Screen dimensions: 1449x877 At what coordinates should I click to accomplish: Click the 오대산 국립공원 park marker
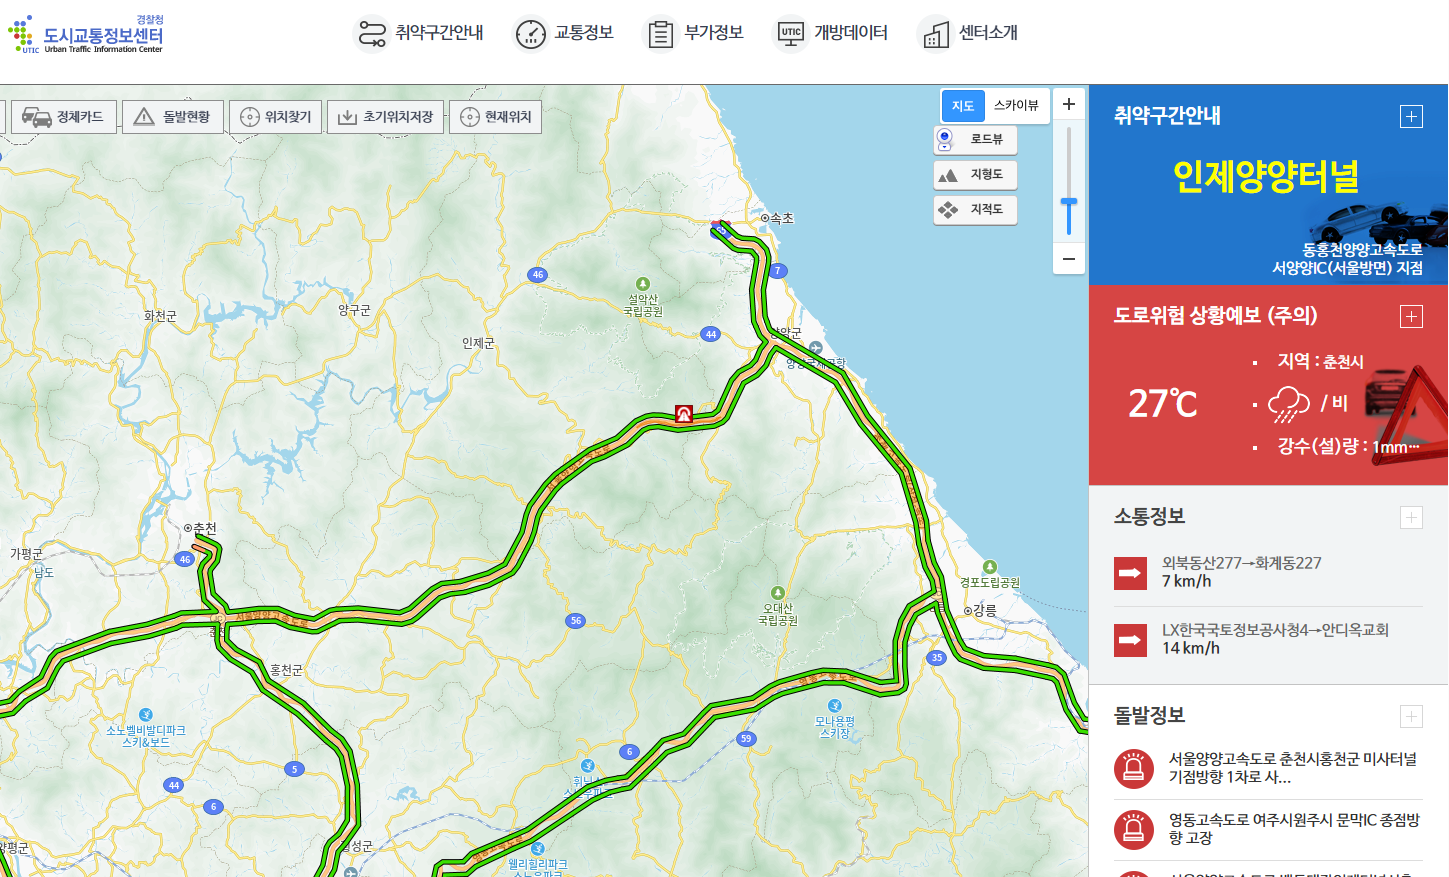(x=778, y=593)
